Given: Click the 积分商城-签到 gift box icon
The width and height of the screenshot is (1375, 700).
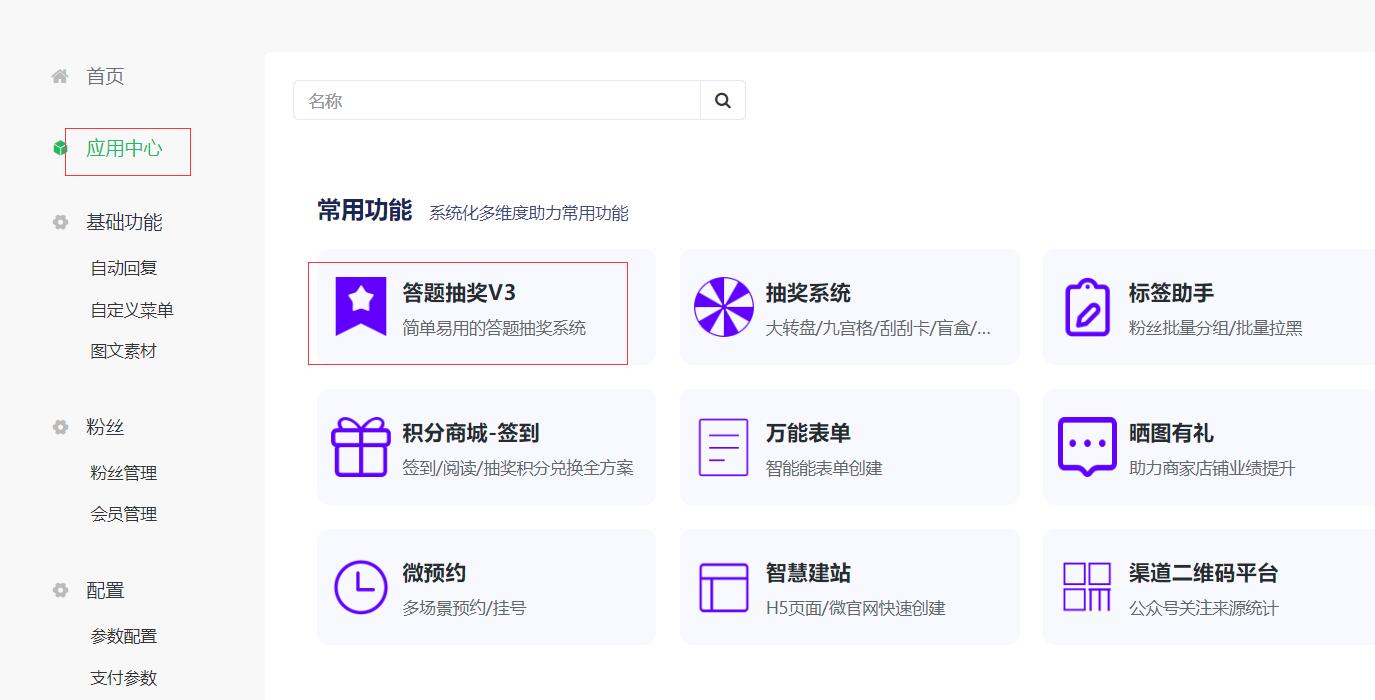Looking at the screenshot, I should (x=360, y=447).
